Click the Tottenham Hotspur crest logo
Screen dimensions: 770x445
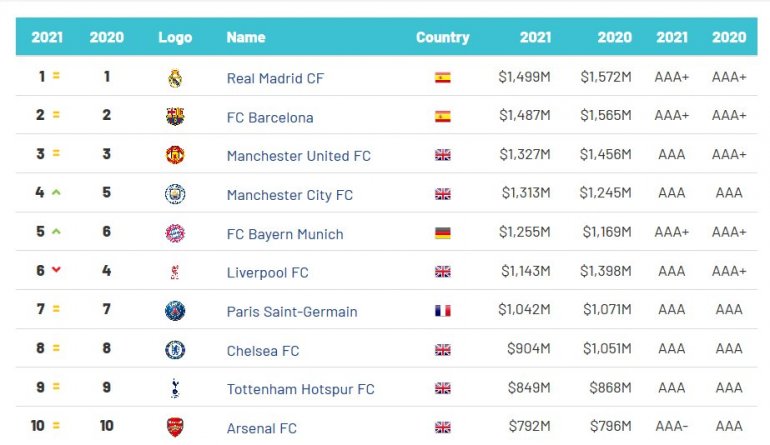point(175,388)
